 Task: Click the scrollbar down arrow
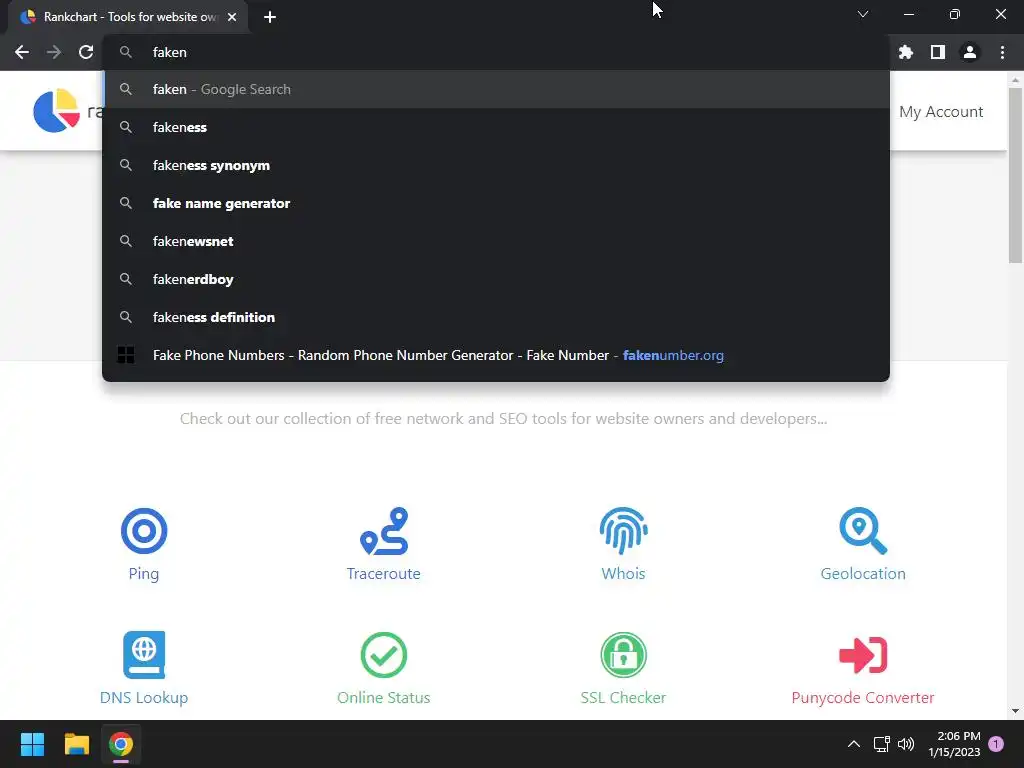click(x=1015, y=711)
